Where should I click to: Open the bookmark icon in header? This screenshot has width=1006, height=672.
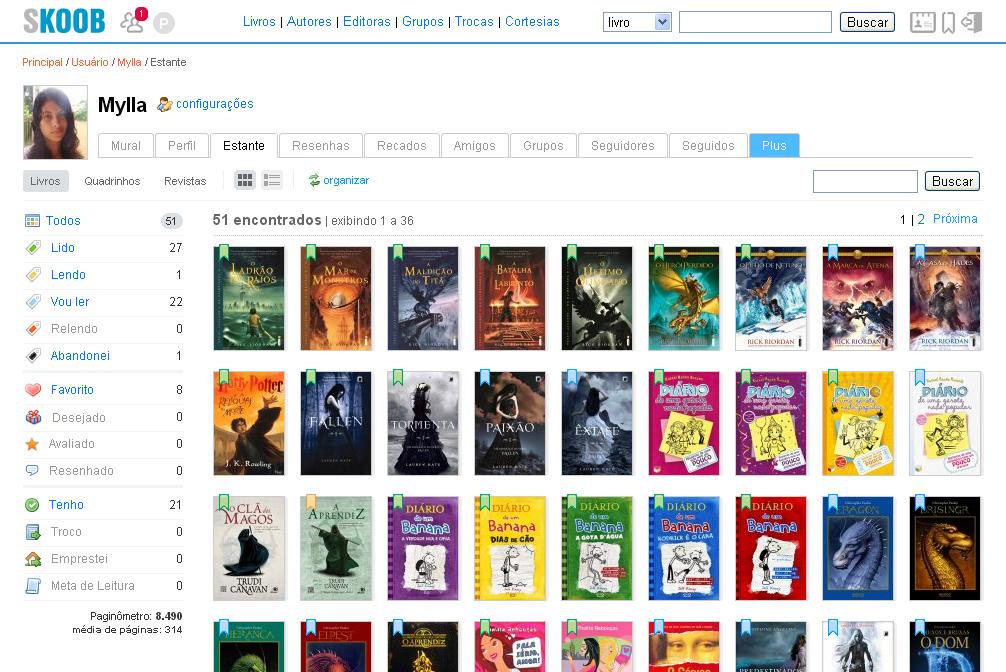pos(948,22)
